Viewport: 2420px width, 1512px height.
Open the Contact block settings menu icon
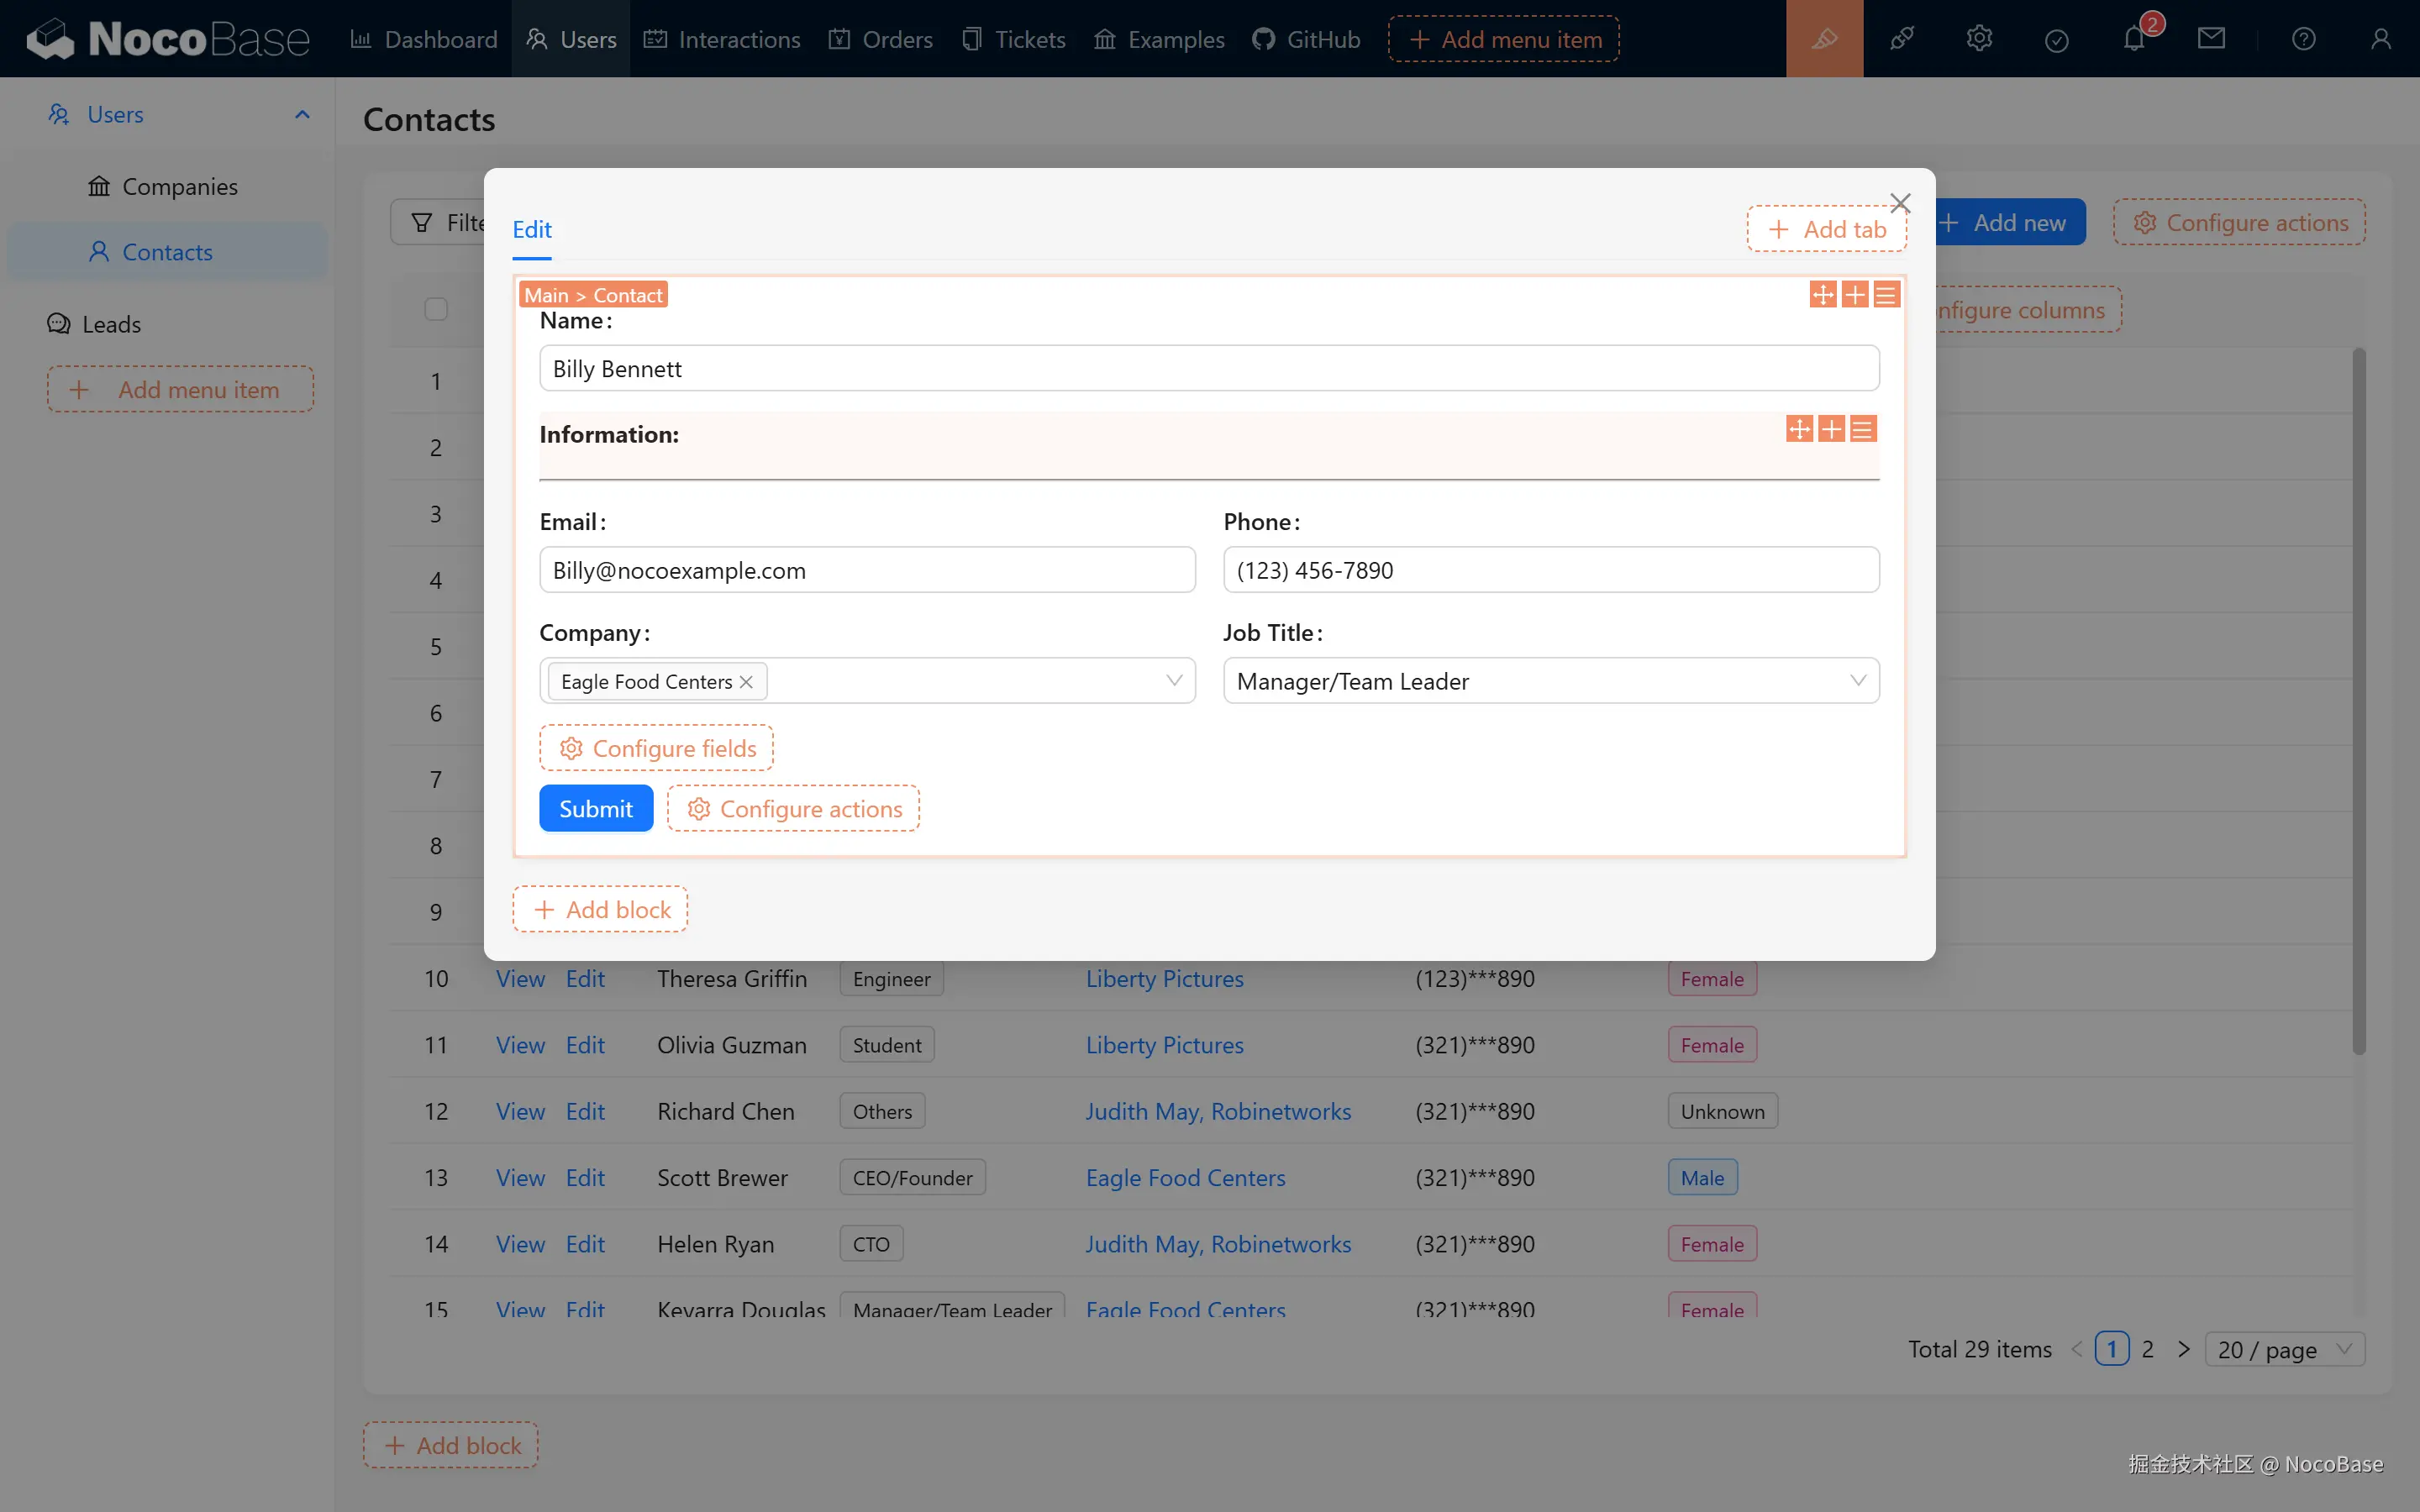click(x=1886, y=294)
